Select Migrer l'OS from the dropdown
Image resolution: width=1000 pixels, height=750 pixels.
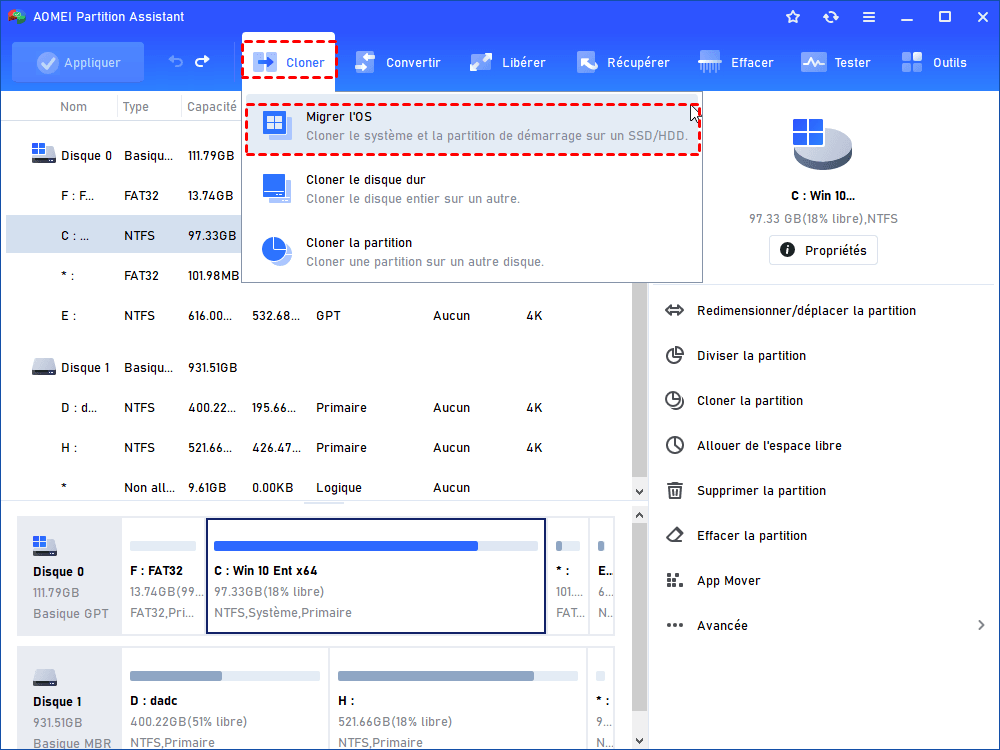[473, 127]
